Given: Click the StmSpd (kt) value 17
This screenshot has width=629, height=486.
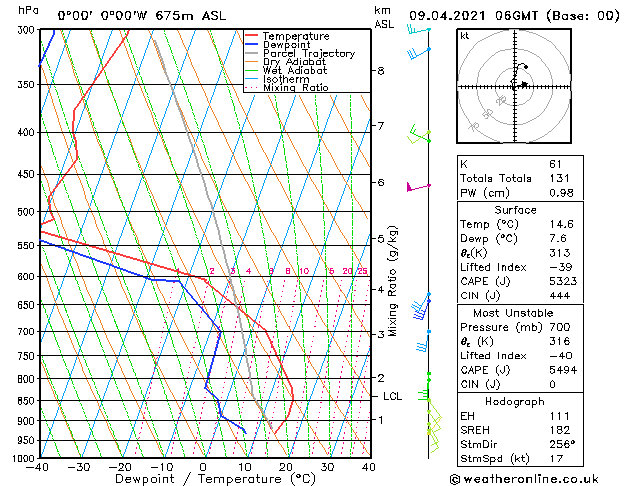Looking at the screenshot, I should coord(556,458).
